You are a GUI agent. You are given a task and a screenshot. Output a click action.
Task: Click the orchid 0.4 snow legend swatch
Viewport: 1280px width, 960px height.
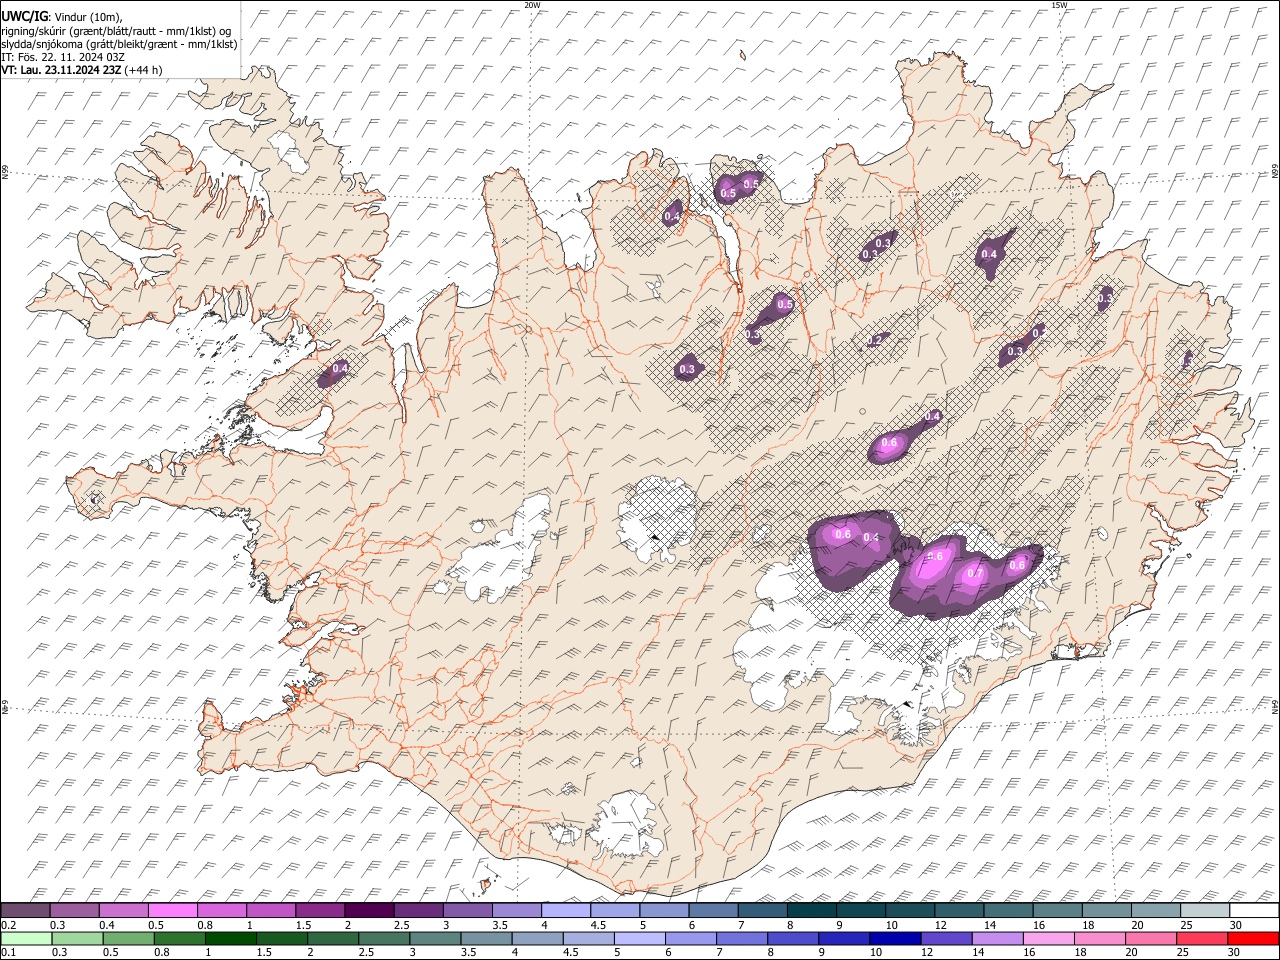(x=123, y=911)
